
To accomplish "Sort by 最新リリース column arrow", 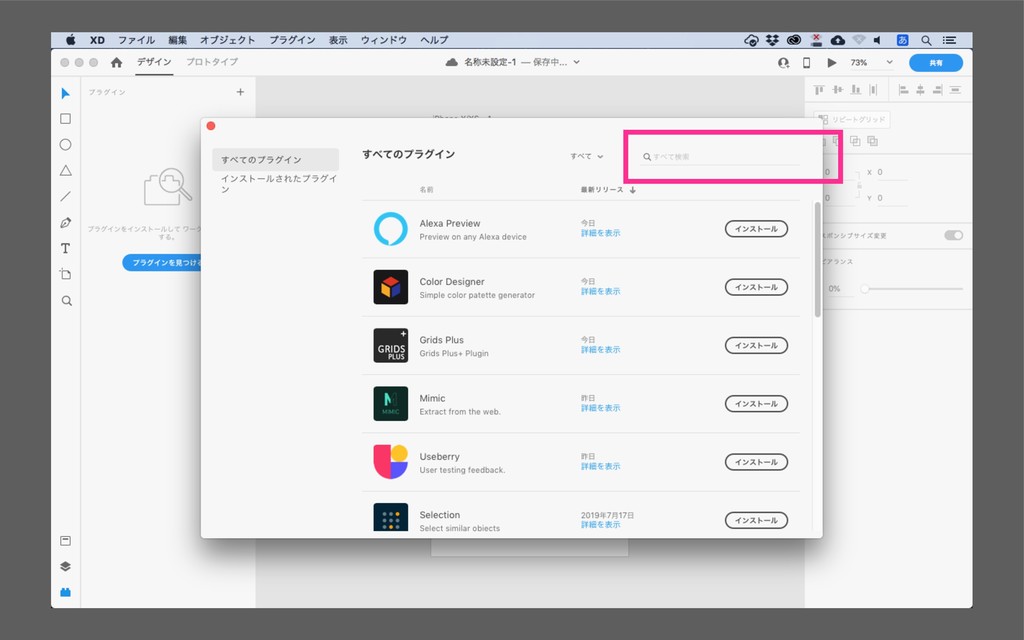I will pos(632,190).
